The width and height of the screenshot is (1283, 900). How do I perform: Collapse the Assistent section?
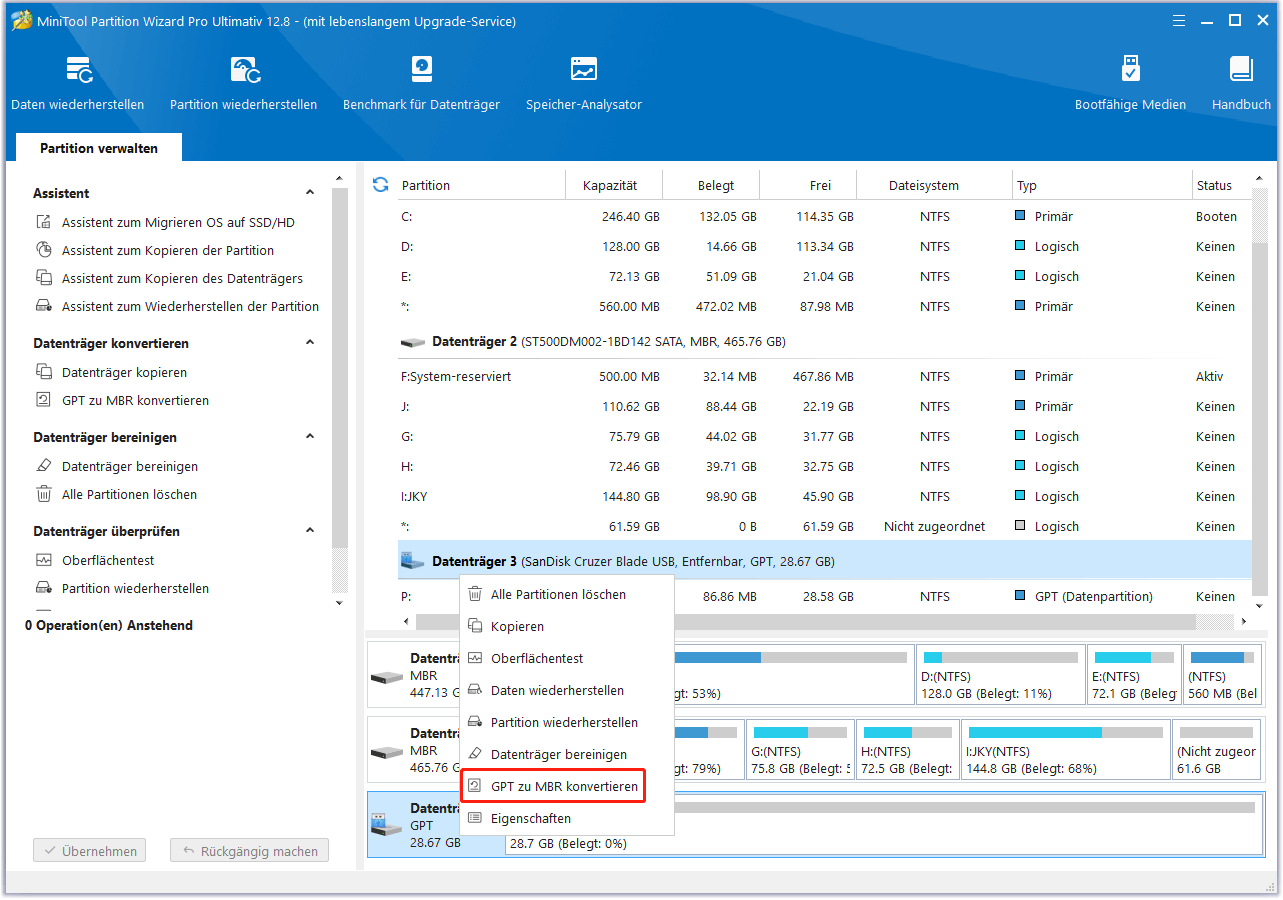click(x=310, y=193)
